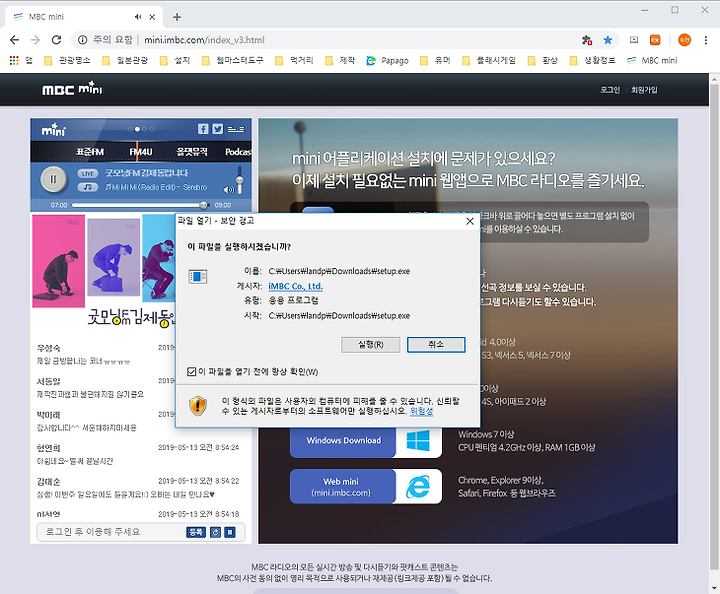This screenshot has height=594, width=720.
Task: Switch to the 올댓뮤직 channel tab
Action: tap(192, 151)
